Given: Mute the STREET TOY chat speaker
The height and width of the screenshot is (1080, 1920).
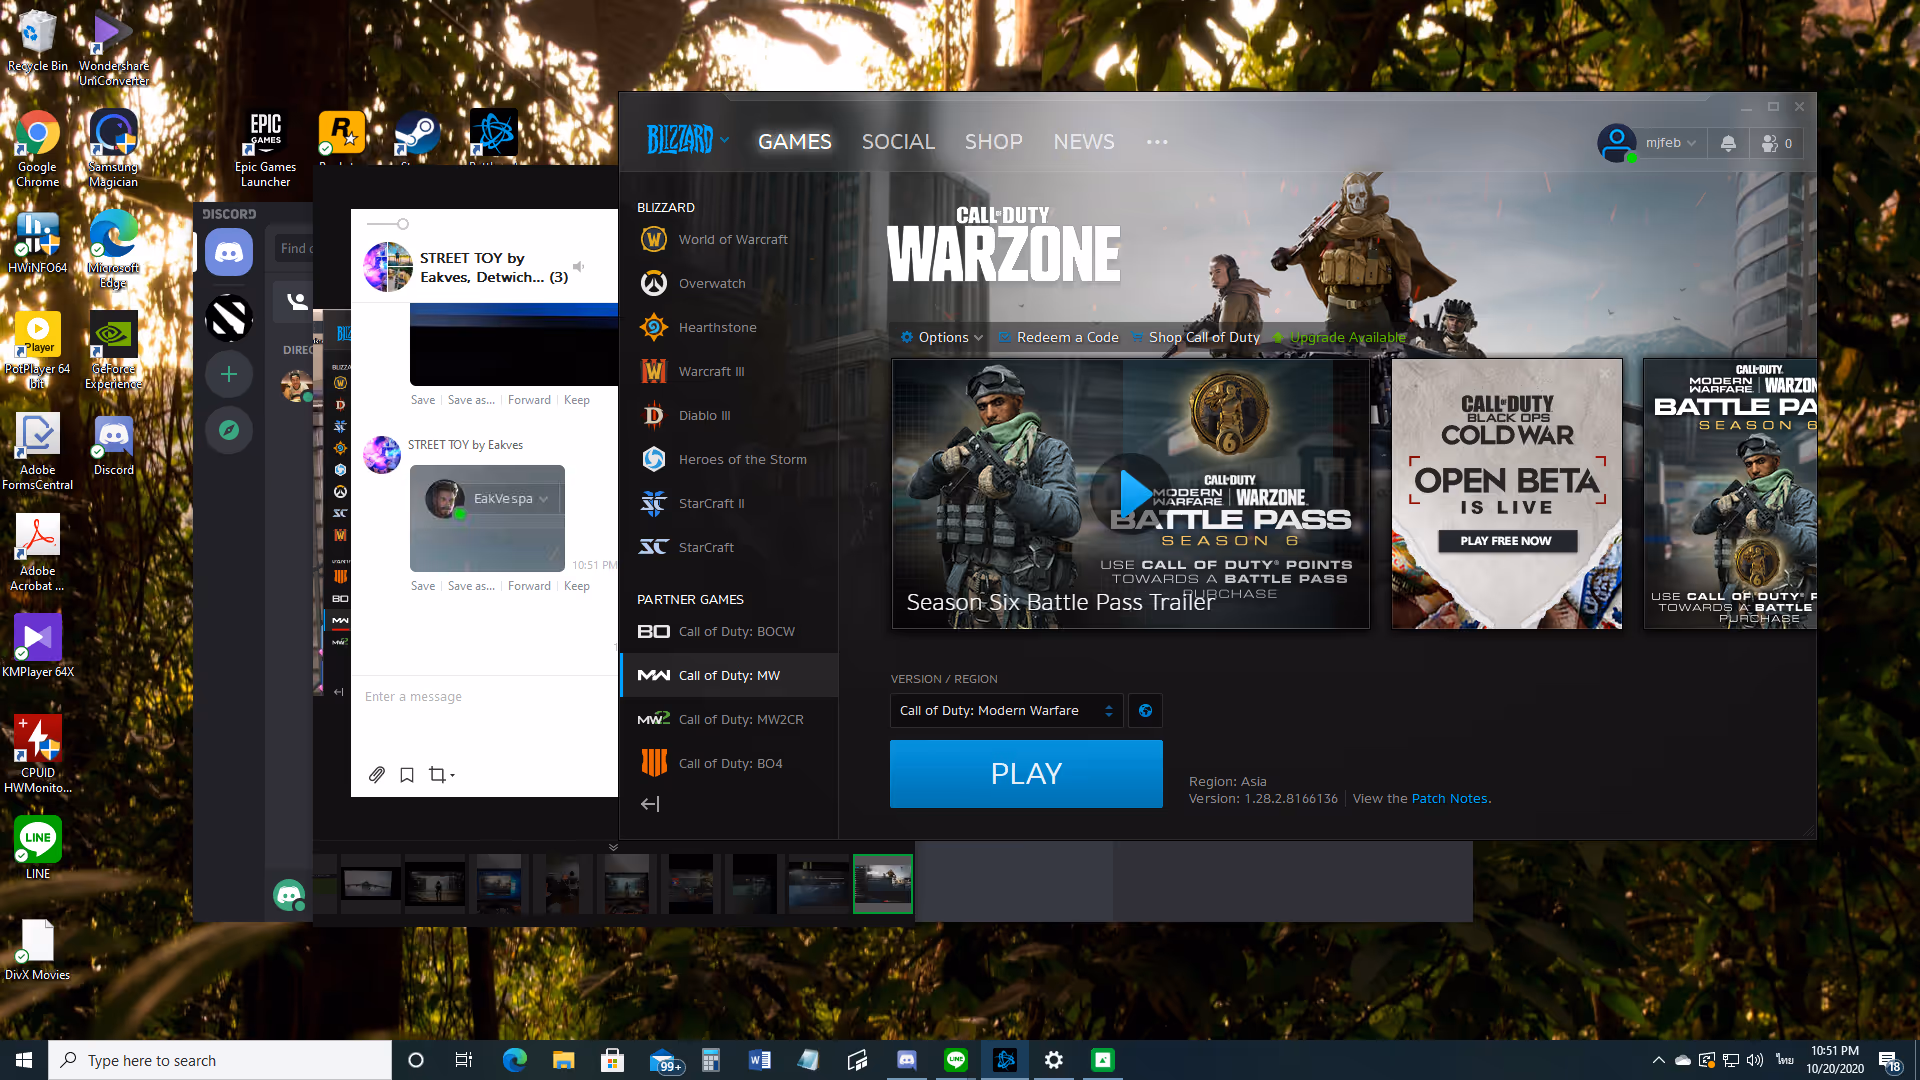Looking at the screenshot, I should (x=578, y=267).
